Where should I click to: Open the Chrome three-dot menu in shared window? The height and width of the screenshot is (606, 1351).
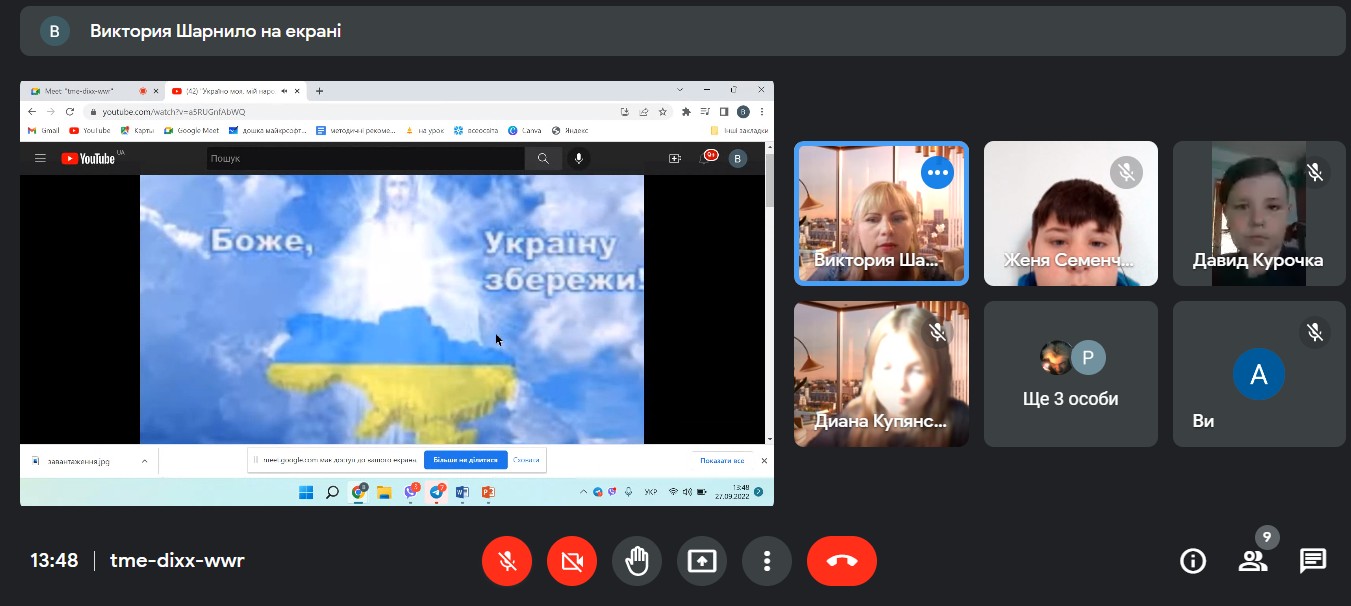(763, 111)
